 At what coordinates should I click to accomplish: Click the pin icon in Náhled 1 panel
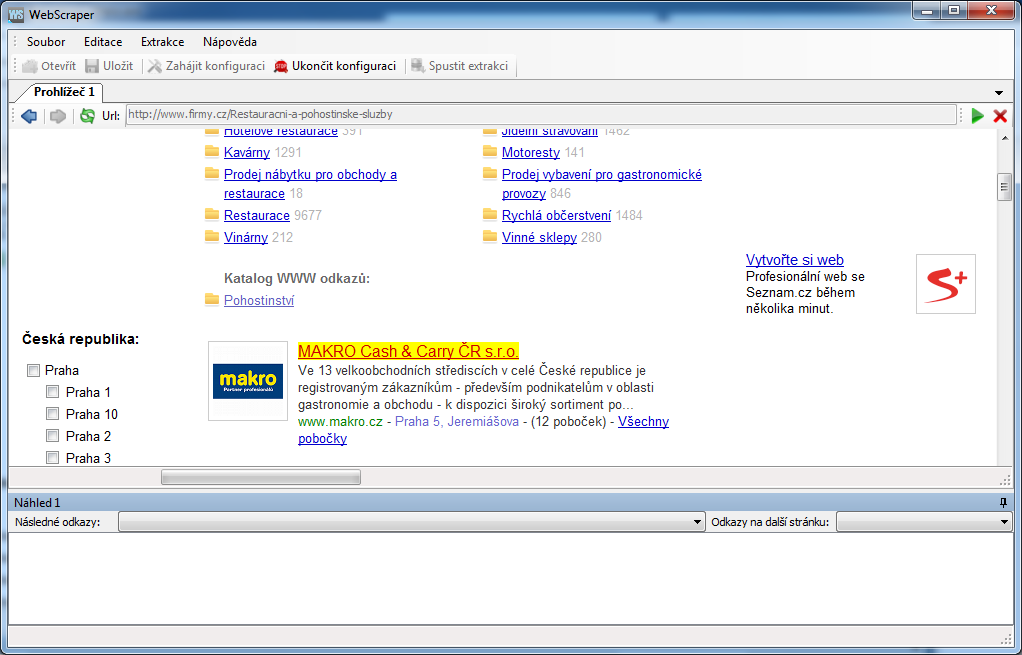[x=1003, y=502]
